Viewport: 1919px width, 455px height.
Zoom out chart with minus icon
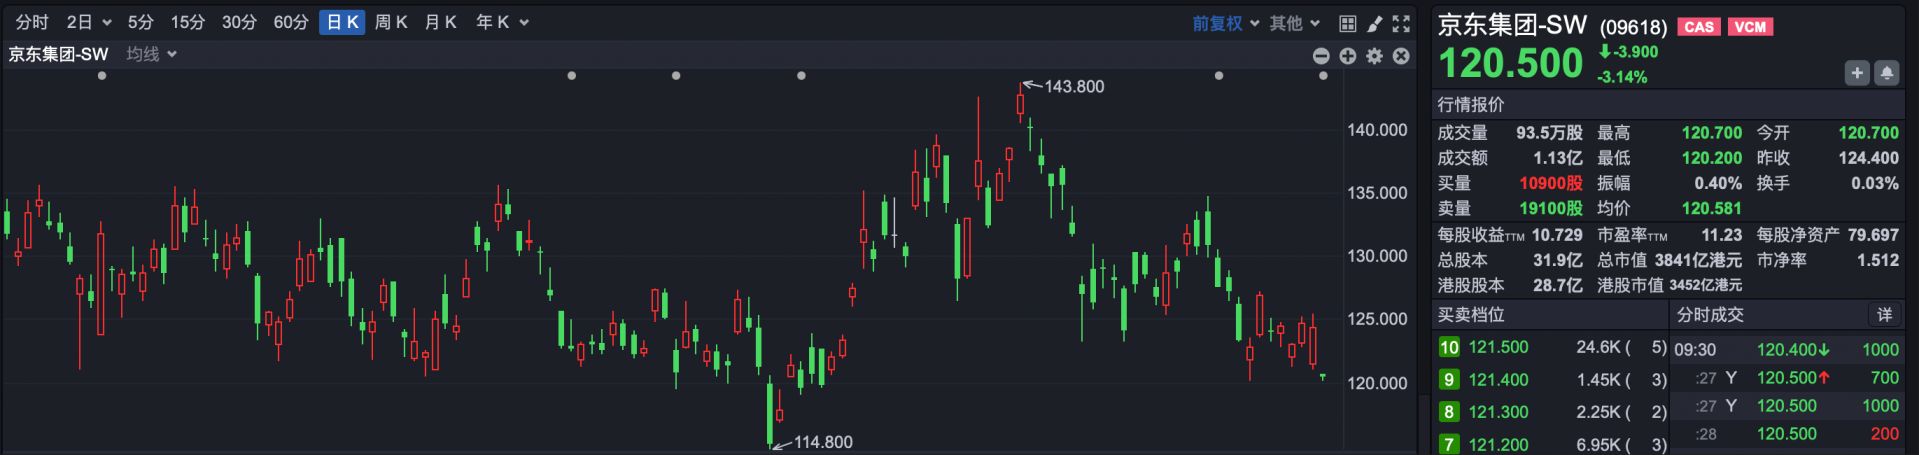tap(1321, 56)
